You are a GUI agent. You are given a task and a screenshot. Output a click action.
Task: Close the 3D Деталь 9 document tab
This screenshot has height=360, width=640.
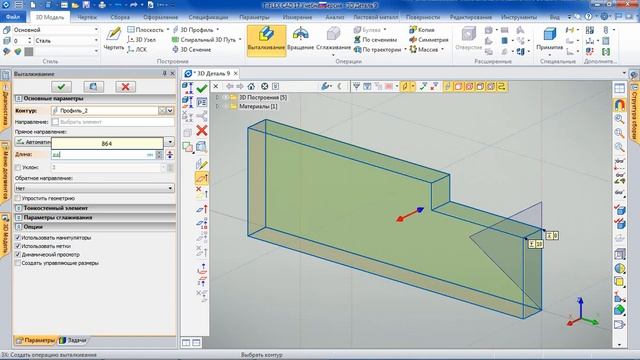point(236,73)
